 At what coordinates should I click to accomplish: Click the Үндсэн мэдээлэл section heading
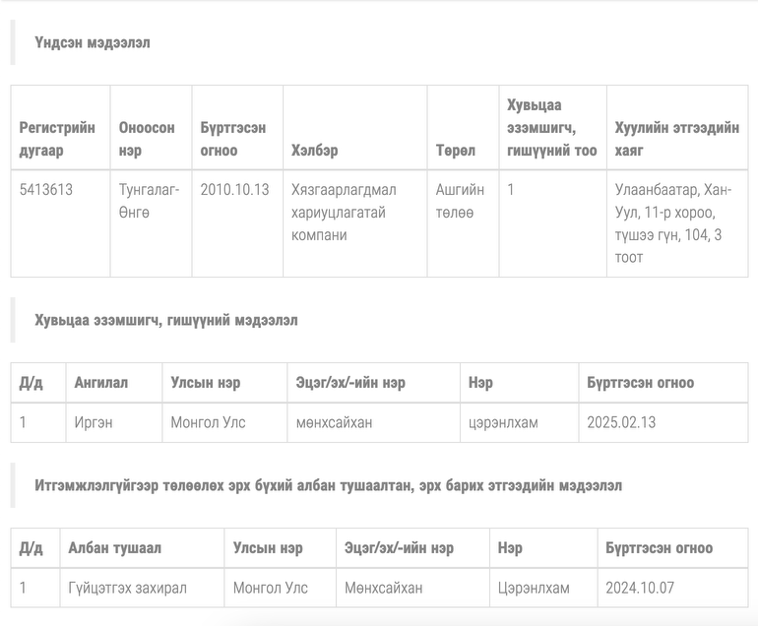[x=92, y=43]
